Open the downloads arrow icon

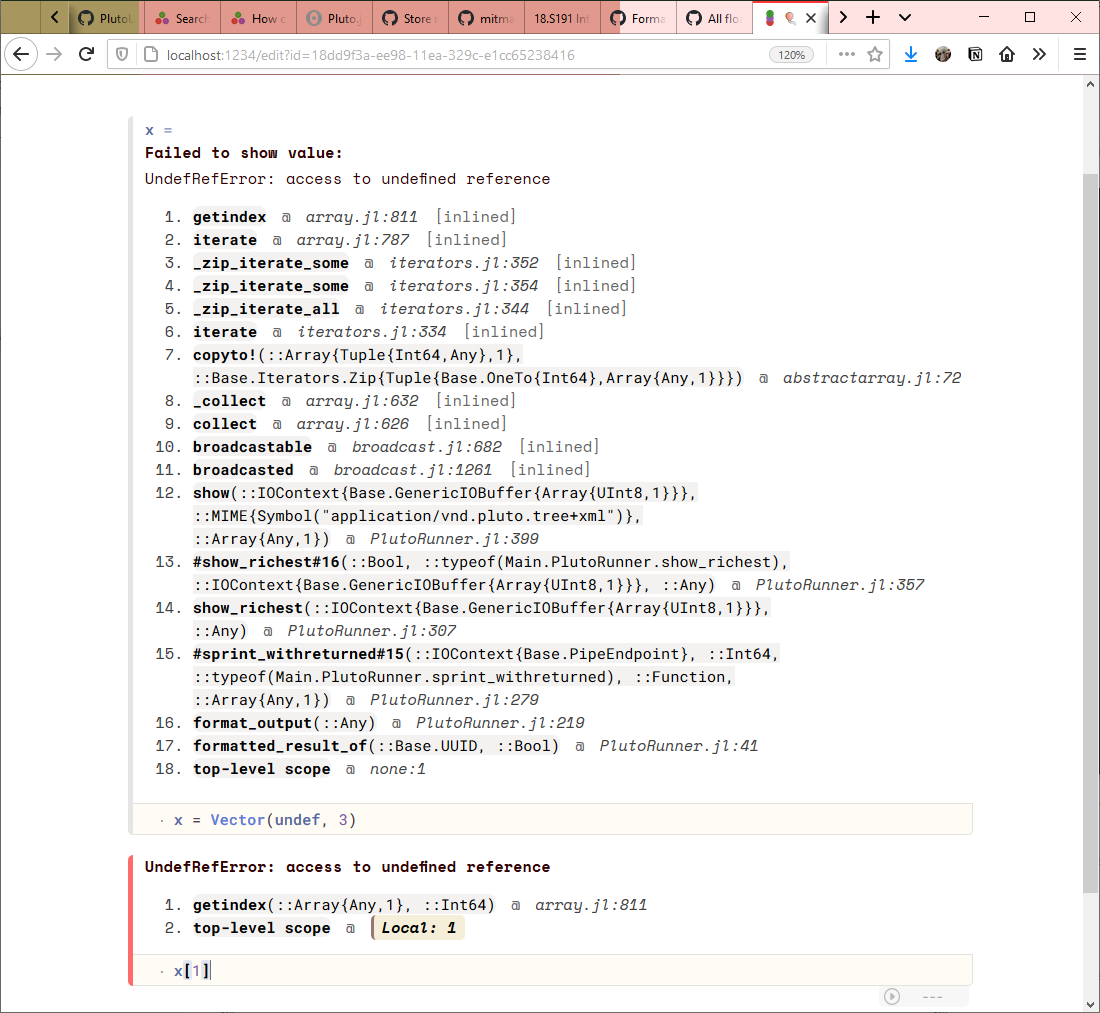tap(911, 55)
